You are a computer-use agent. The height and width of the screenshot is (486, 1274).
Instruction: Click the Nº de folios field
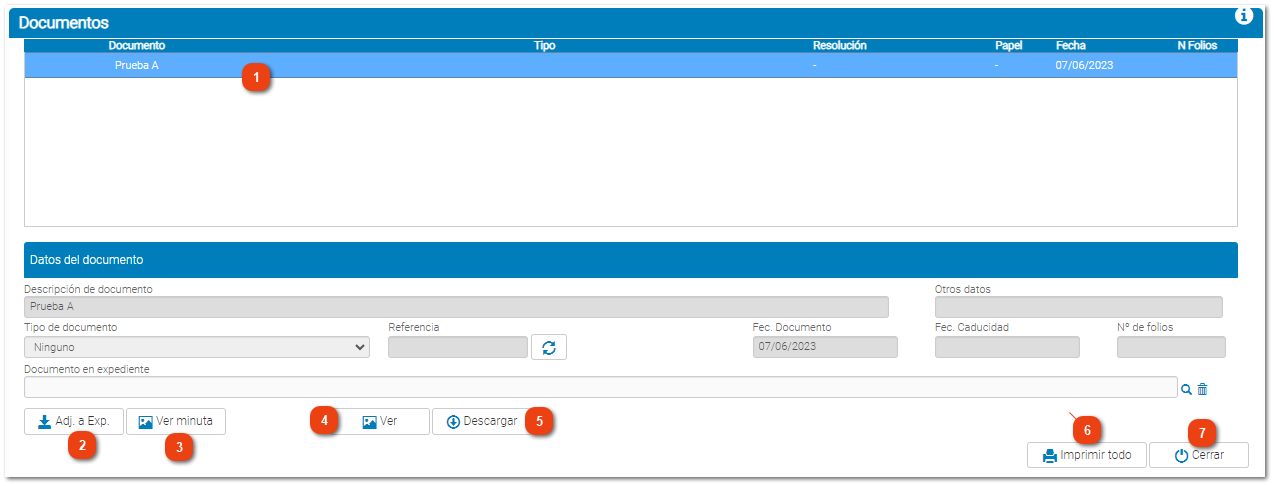pos(1171,347)
